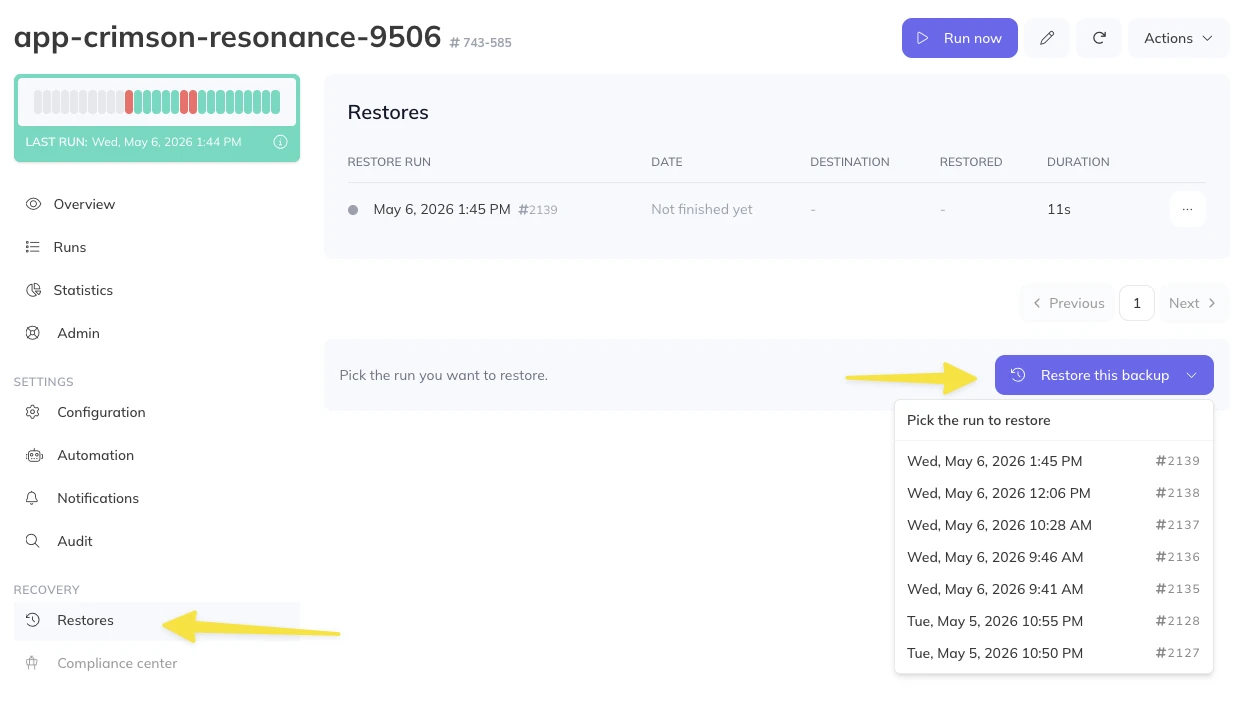The image size is (1246, 713).
Task: Click the DESTINATION column header
Action: pos(850,162)
